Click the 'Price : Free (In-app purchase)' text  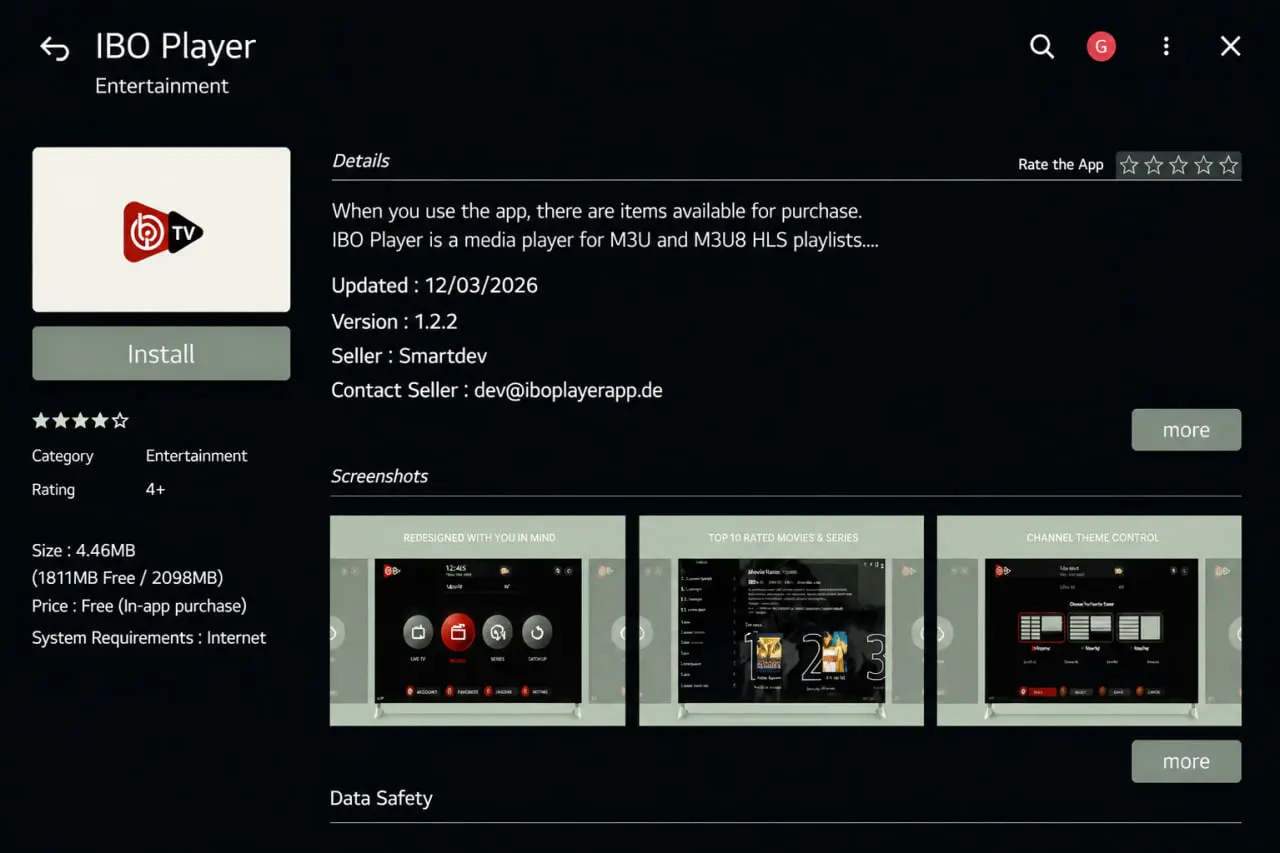(x=139, y=606)
